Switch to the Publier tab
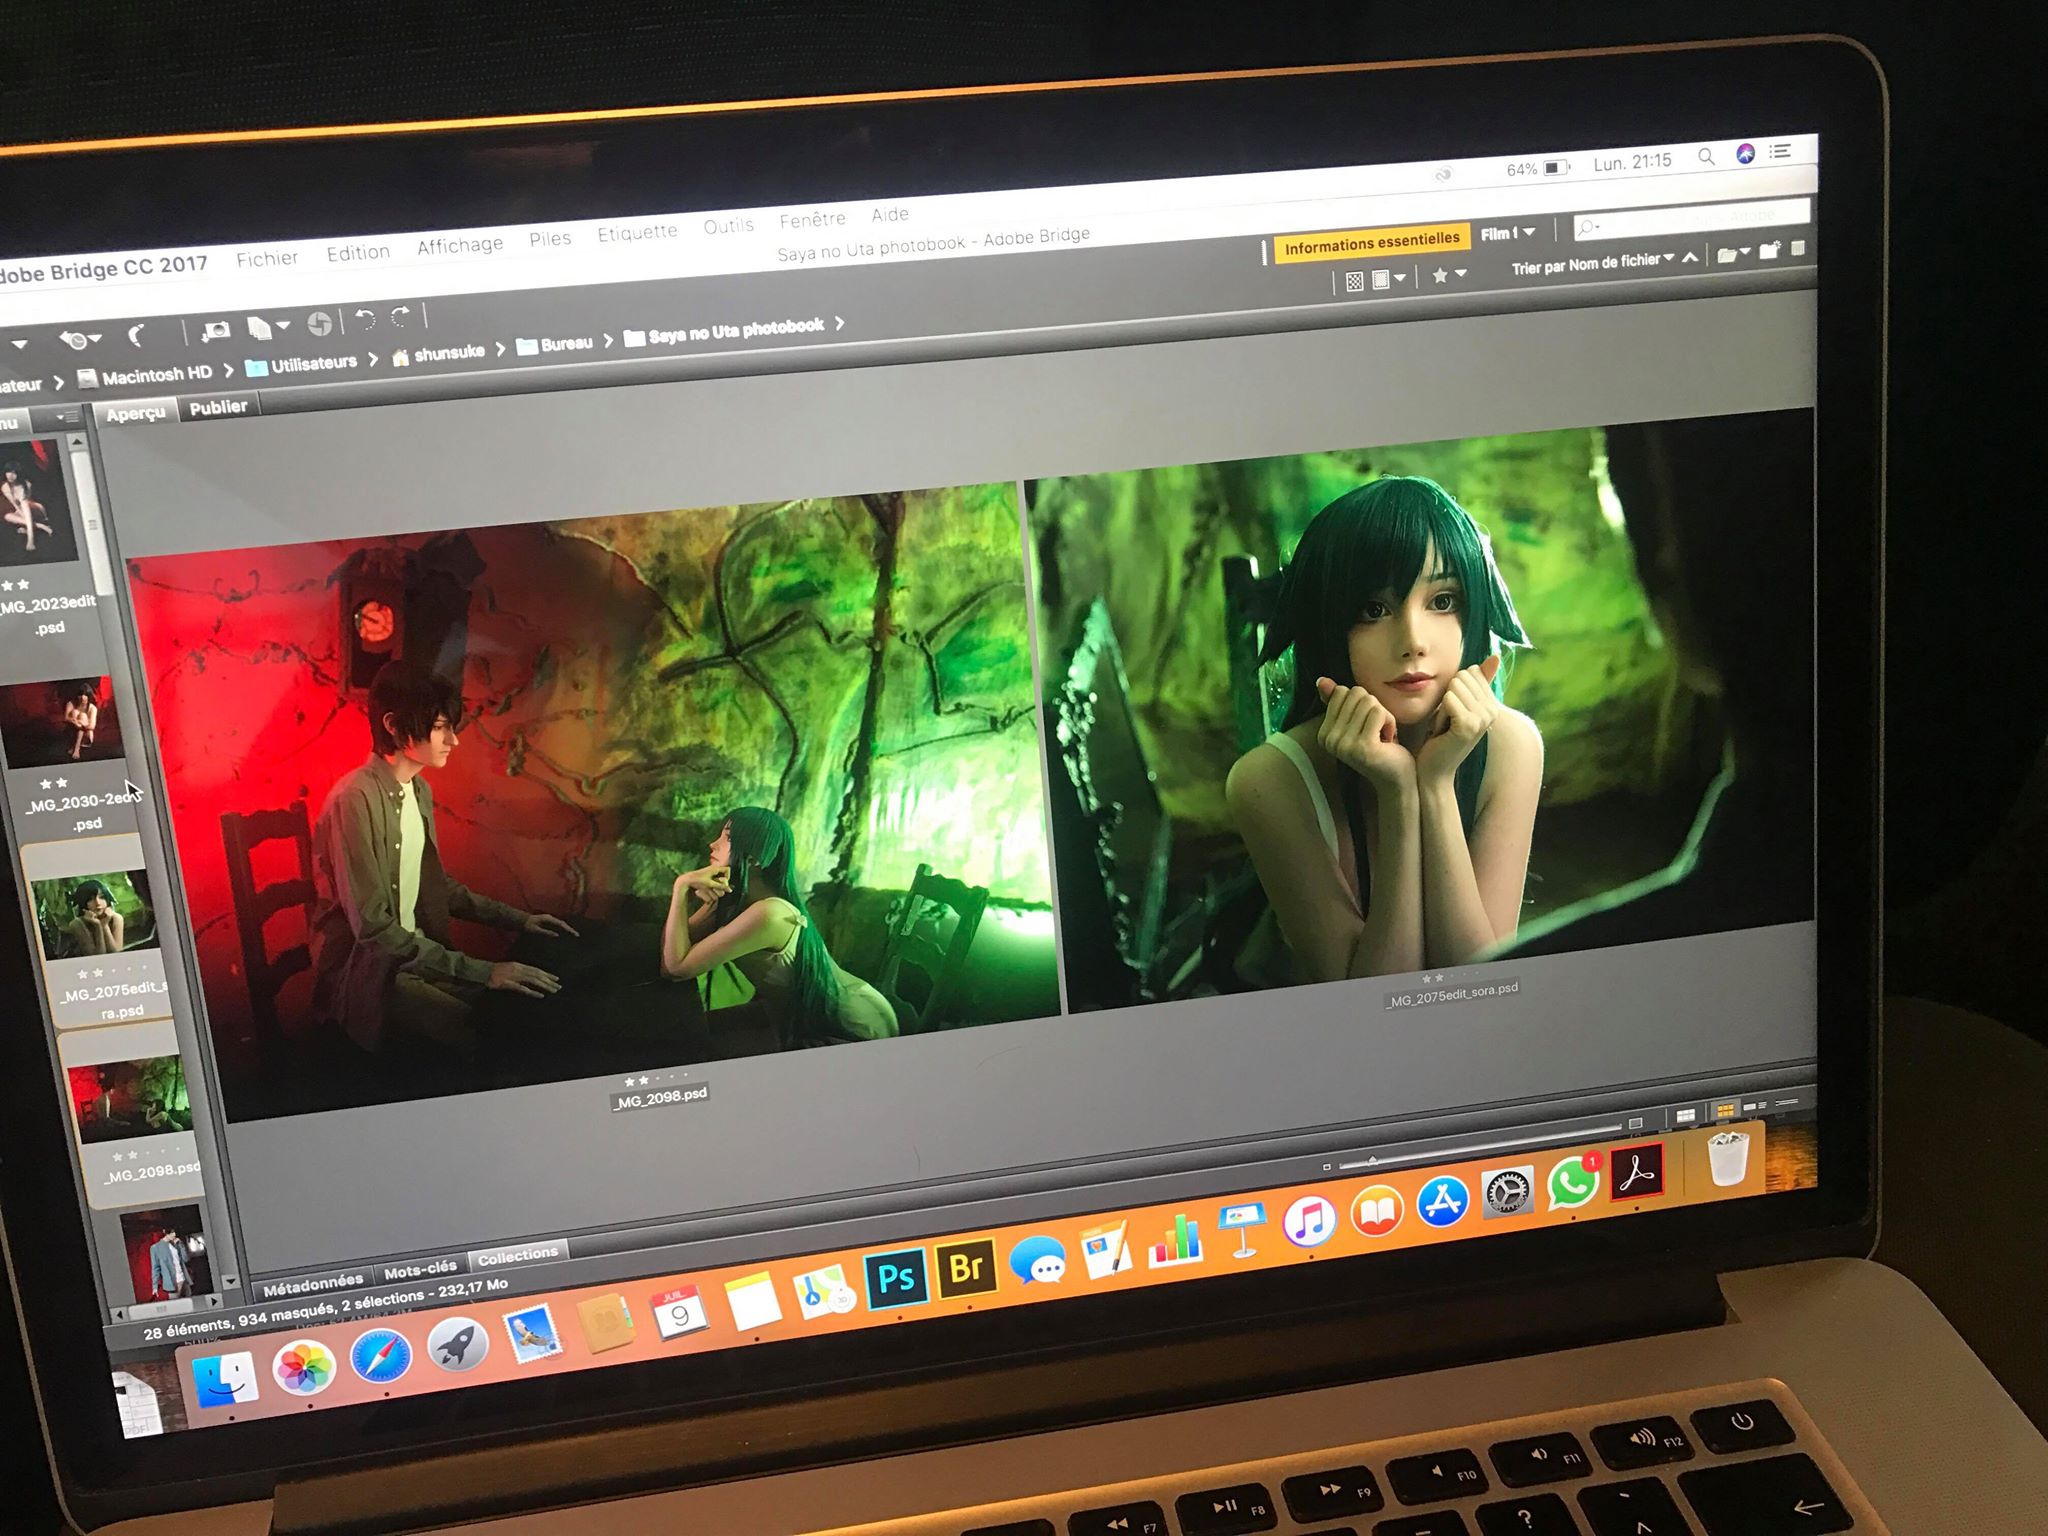This screenshot has height=1536, width=2048. pos(218,407)
